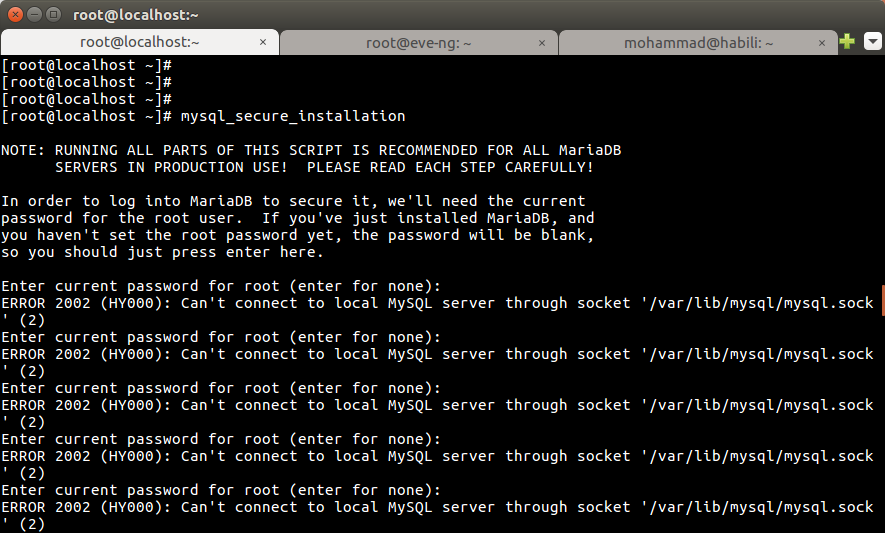Viewport: 885px width, 533px height.
Task: Close the root@localhost tab
Action: [264, 43]
